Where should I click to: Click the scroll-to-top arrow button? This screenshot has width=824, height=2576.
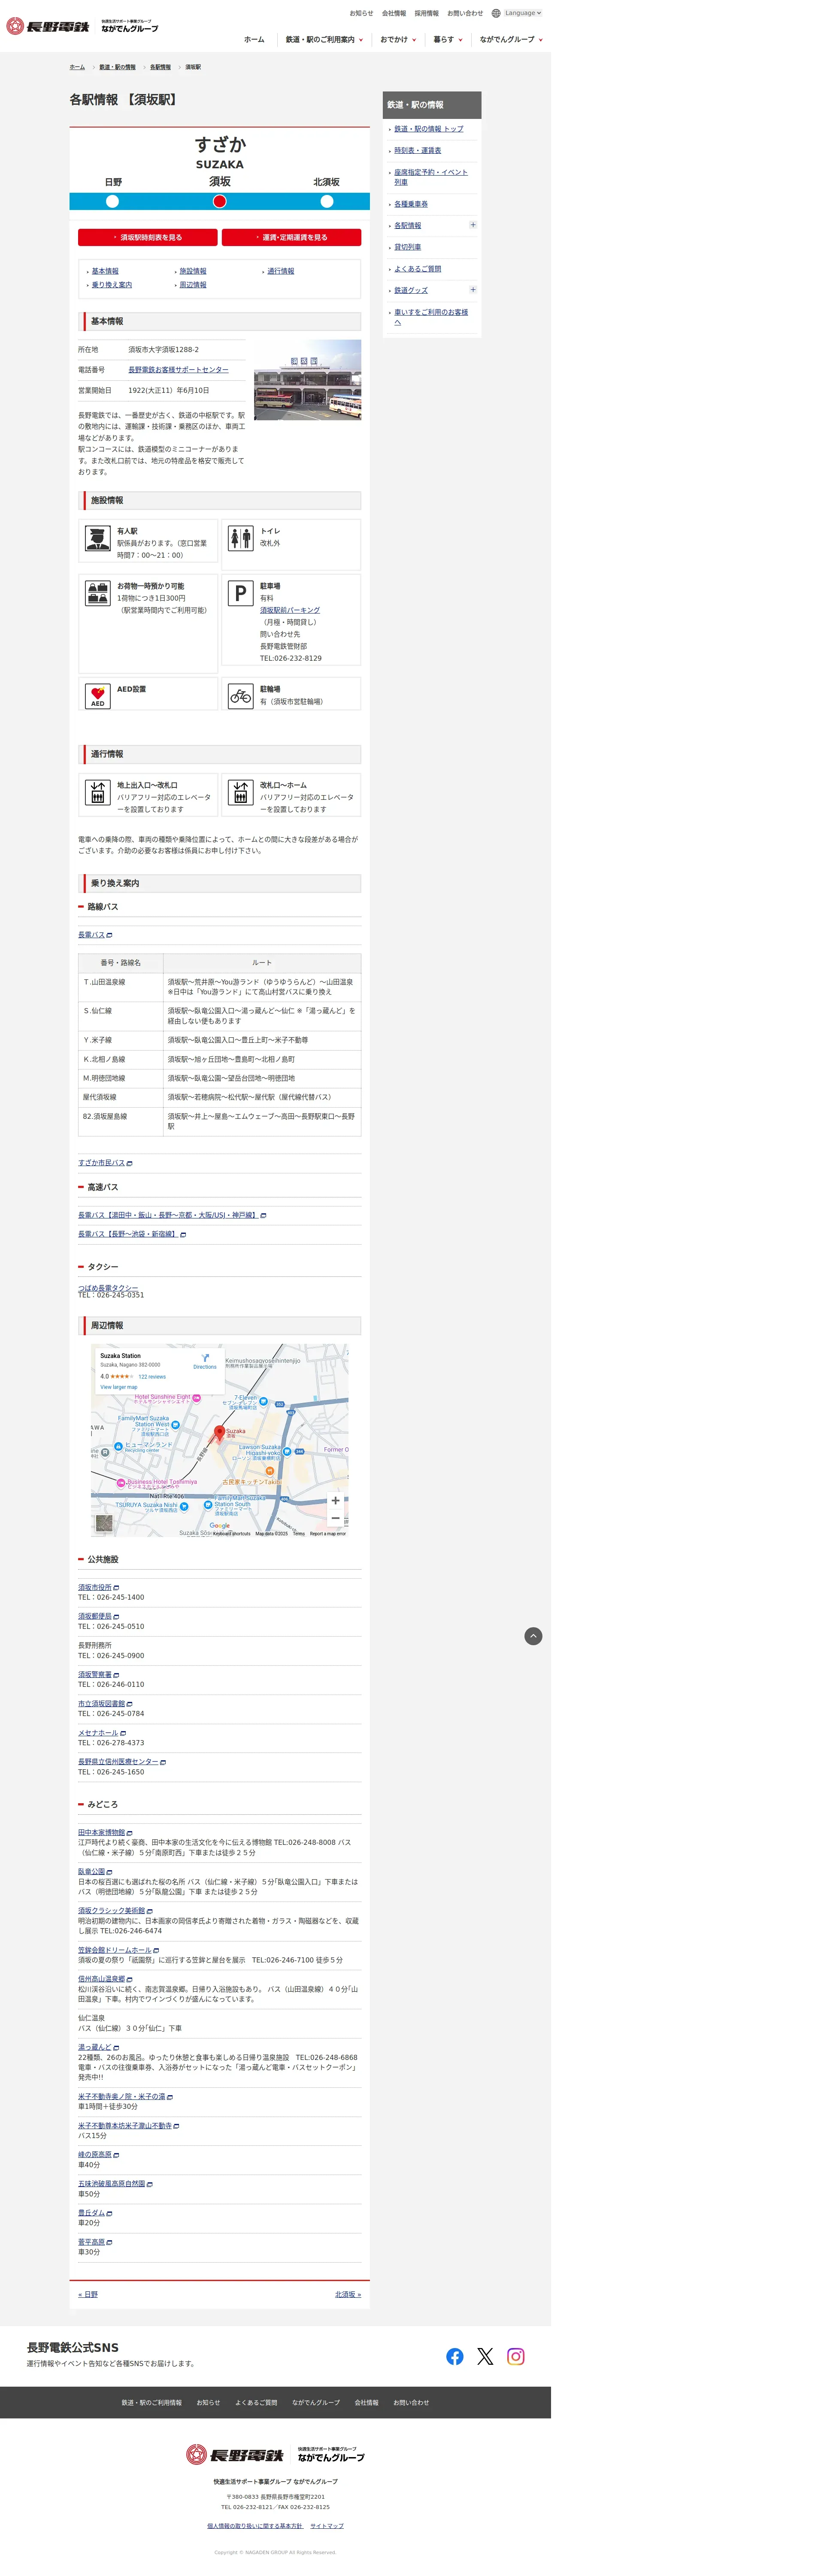coord(533,1636)
